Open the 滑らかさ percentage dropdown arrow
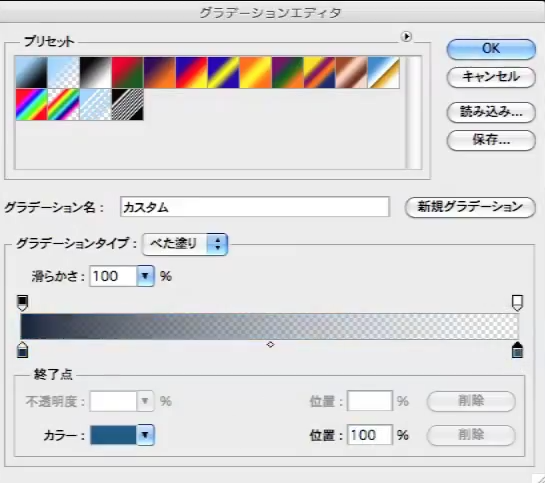The height and width of the screenshot is (483, 545). (x=145, y=276)
